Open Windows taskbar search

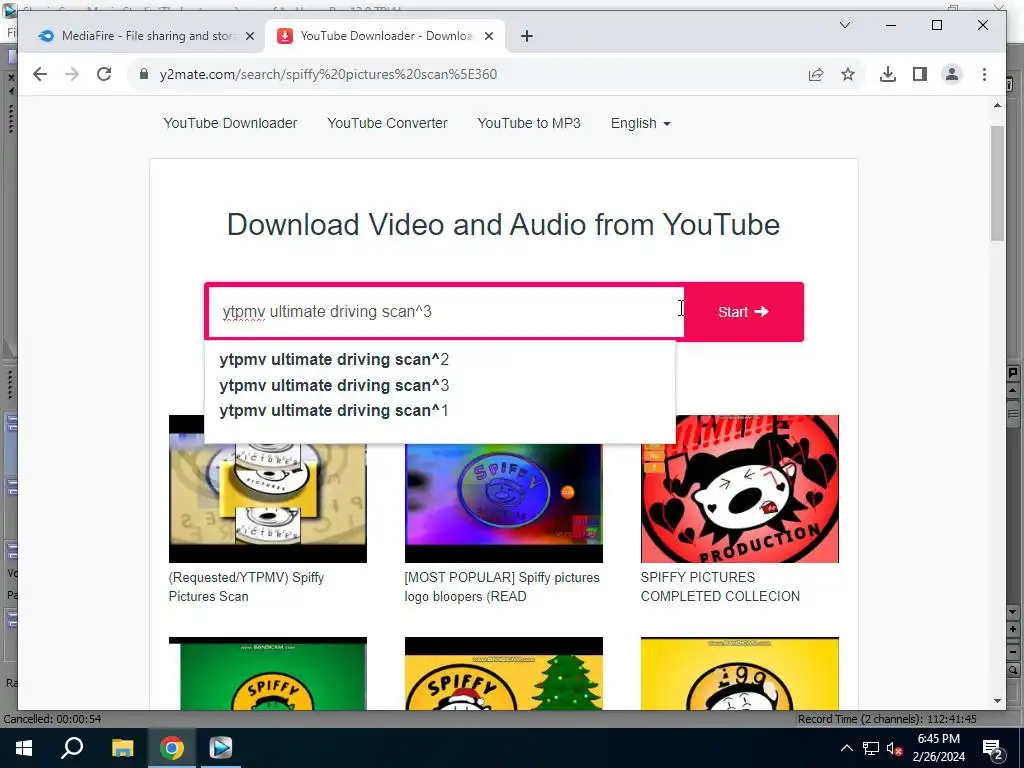[72, 748]
